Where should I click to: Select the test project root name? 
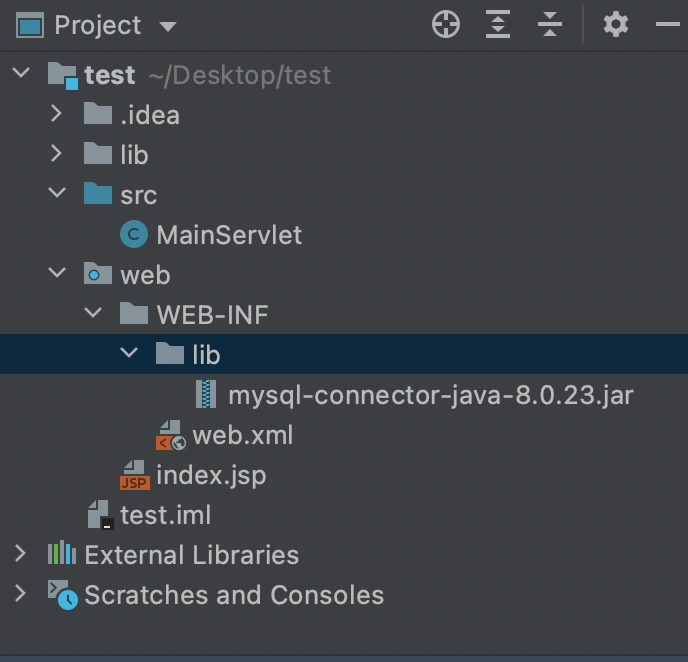[x=110, y=75]
